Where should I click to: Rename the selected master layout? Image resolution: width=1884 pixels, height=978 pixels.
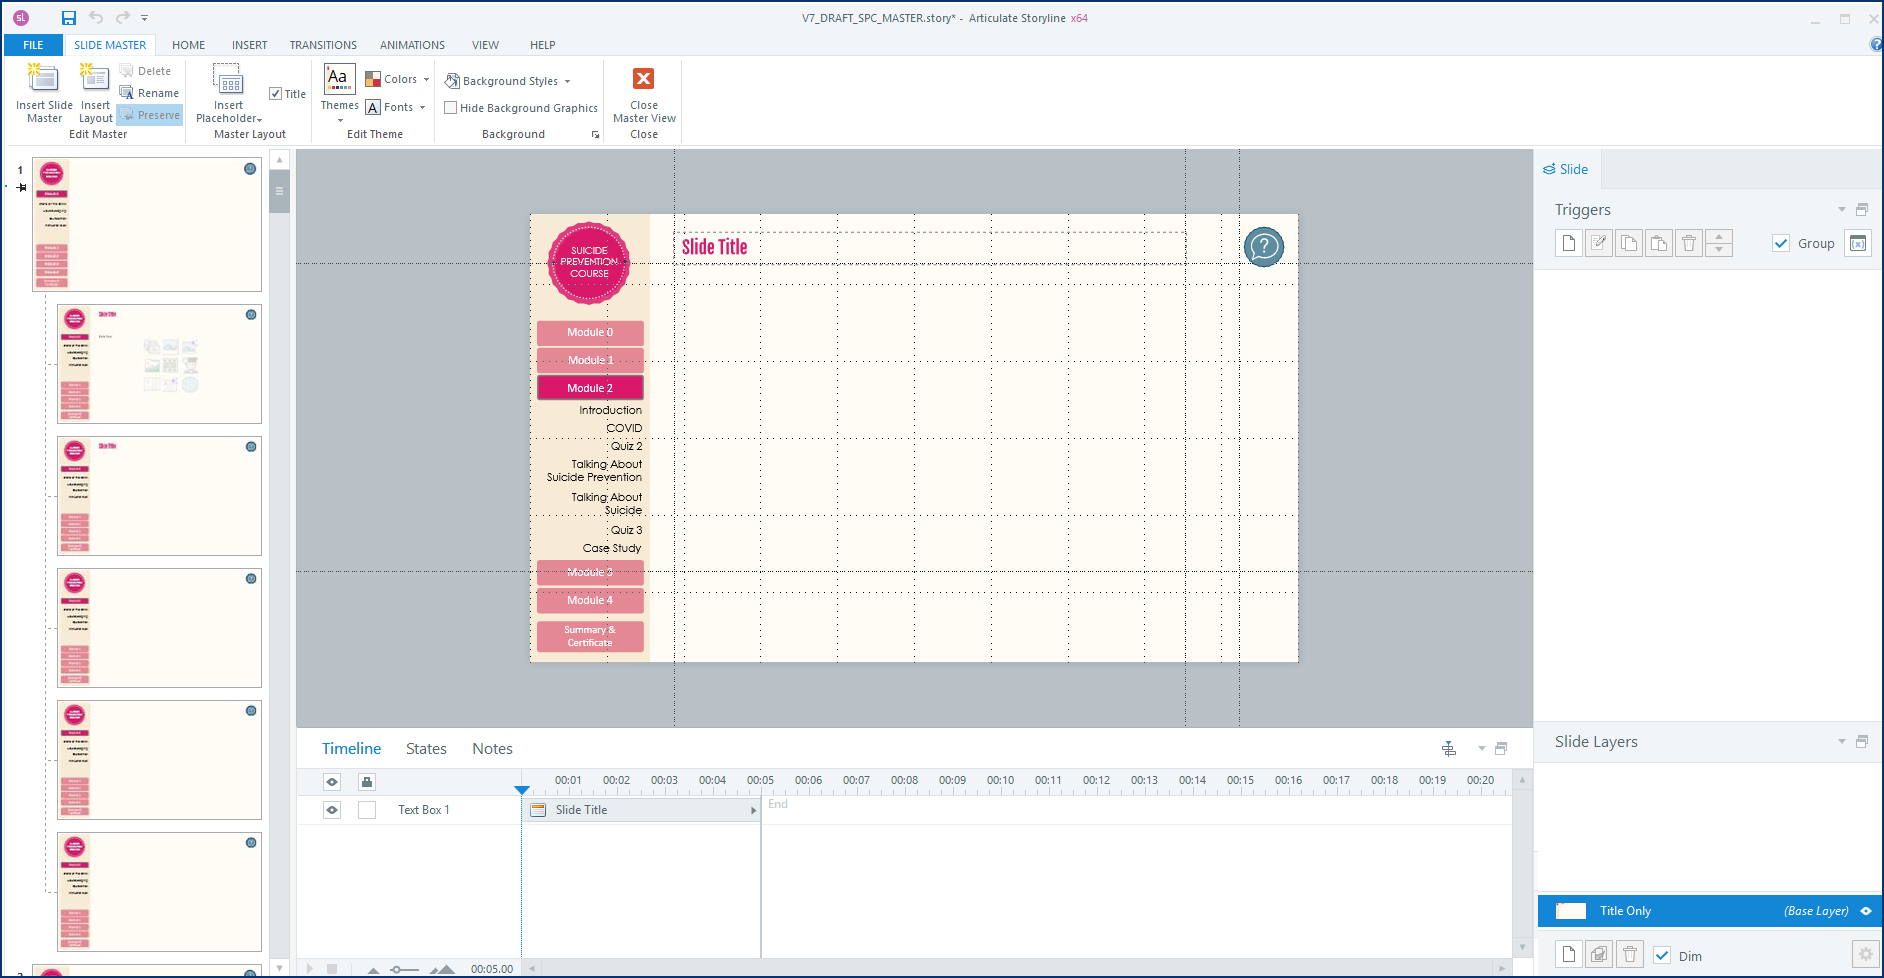[x=149, y=93]
